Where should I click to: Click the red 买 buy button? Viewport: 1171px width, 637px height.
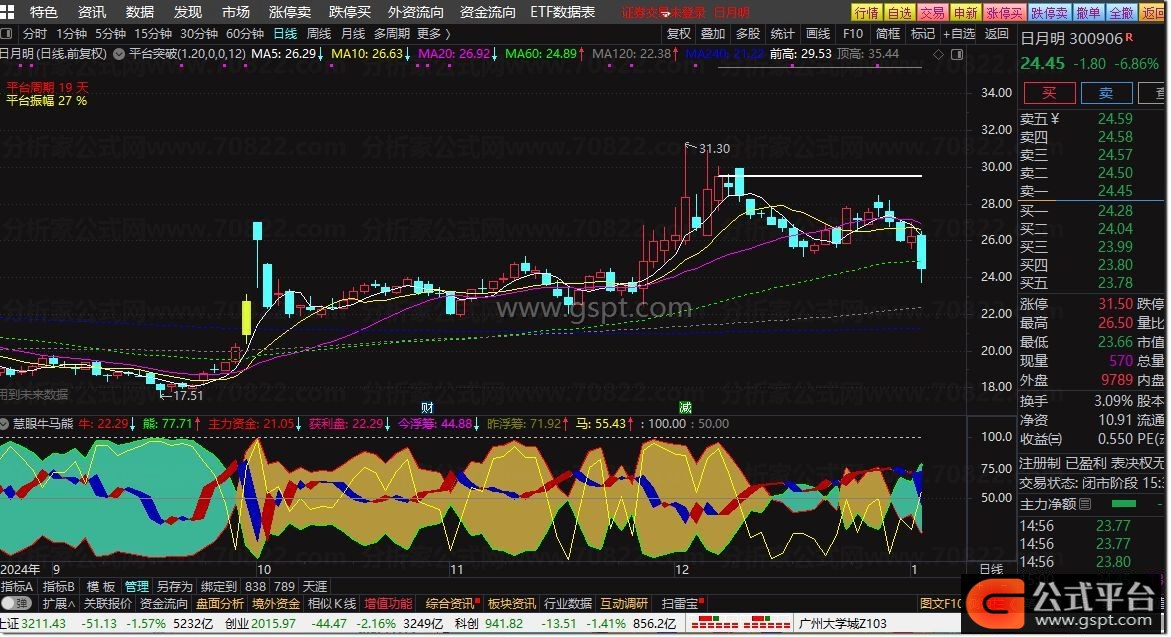coord(1049,93)
